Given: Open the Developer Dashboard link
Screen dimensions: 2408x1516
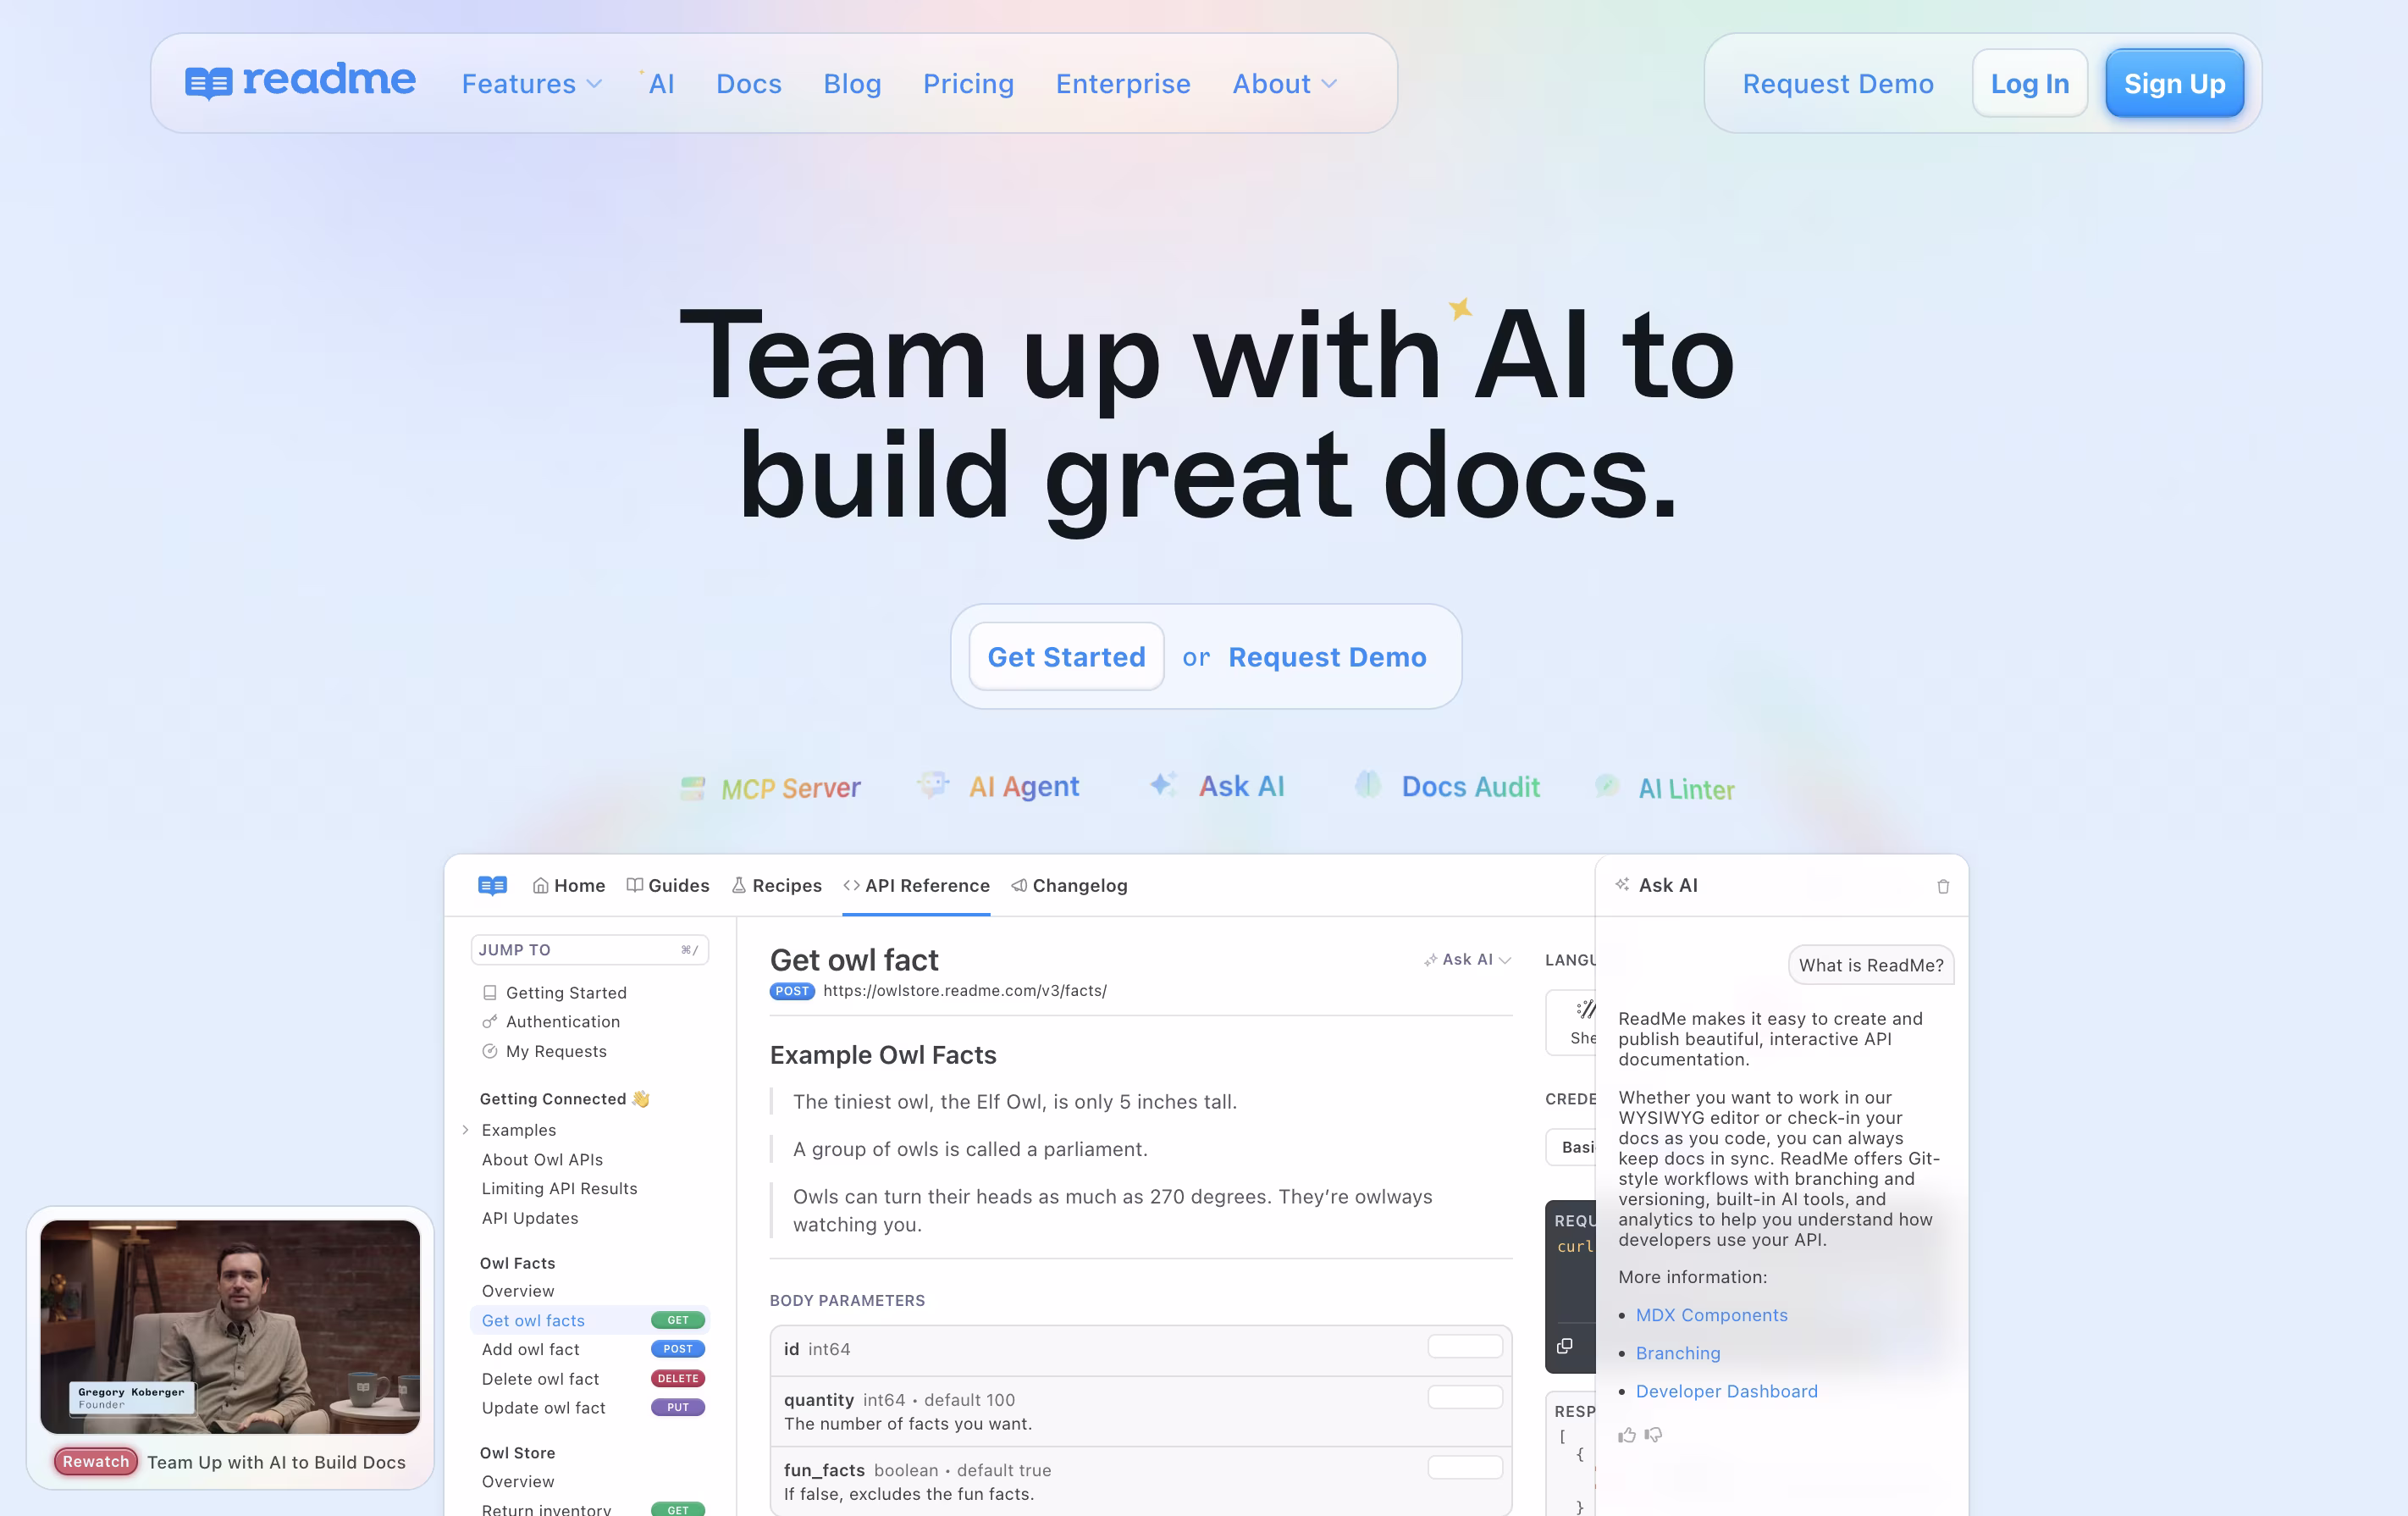Looking at the screenshot, I should coord(1726,1390).
